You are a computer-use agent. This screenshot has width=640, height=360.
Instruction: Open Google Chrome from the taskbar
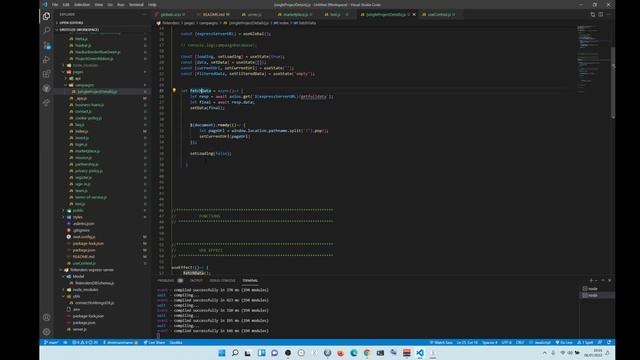(367, 353)
